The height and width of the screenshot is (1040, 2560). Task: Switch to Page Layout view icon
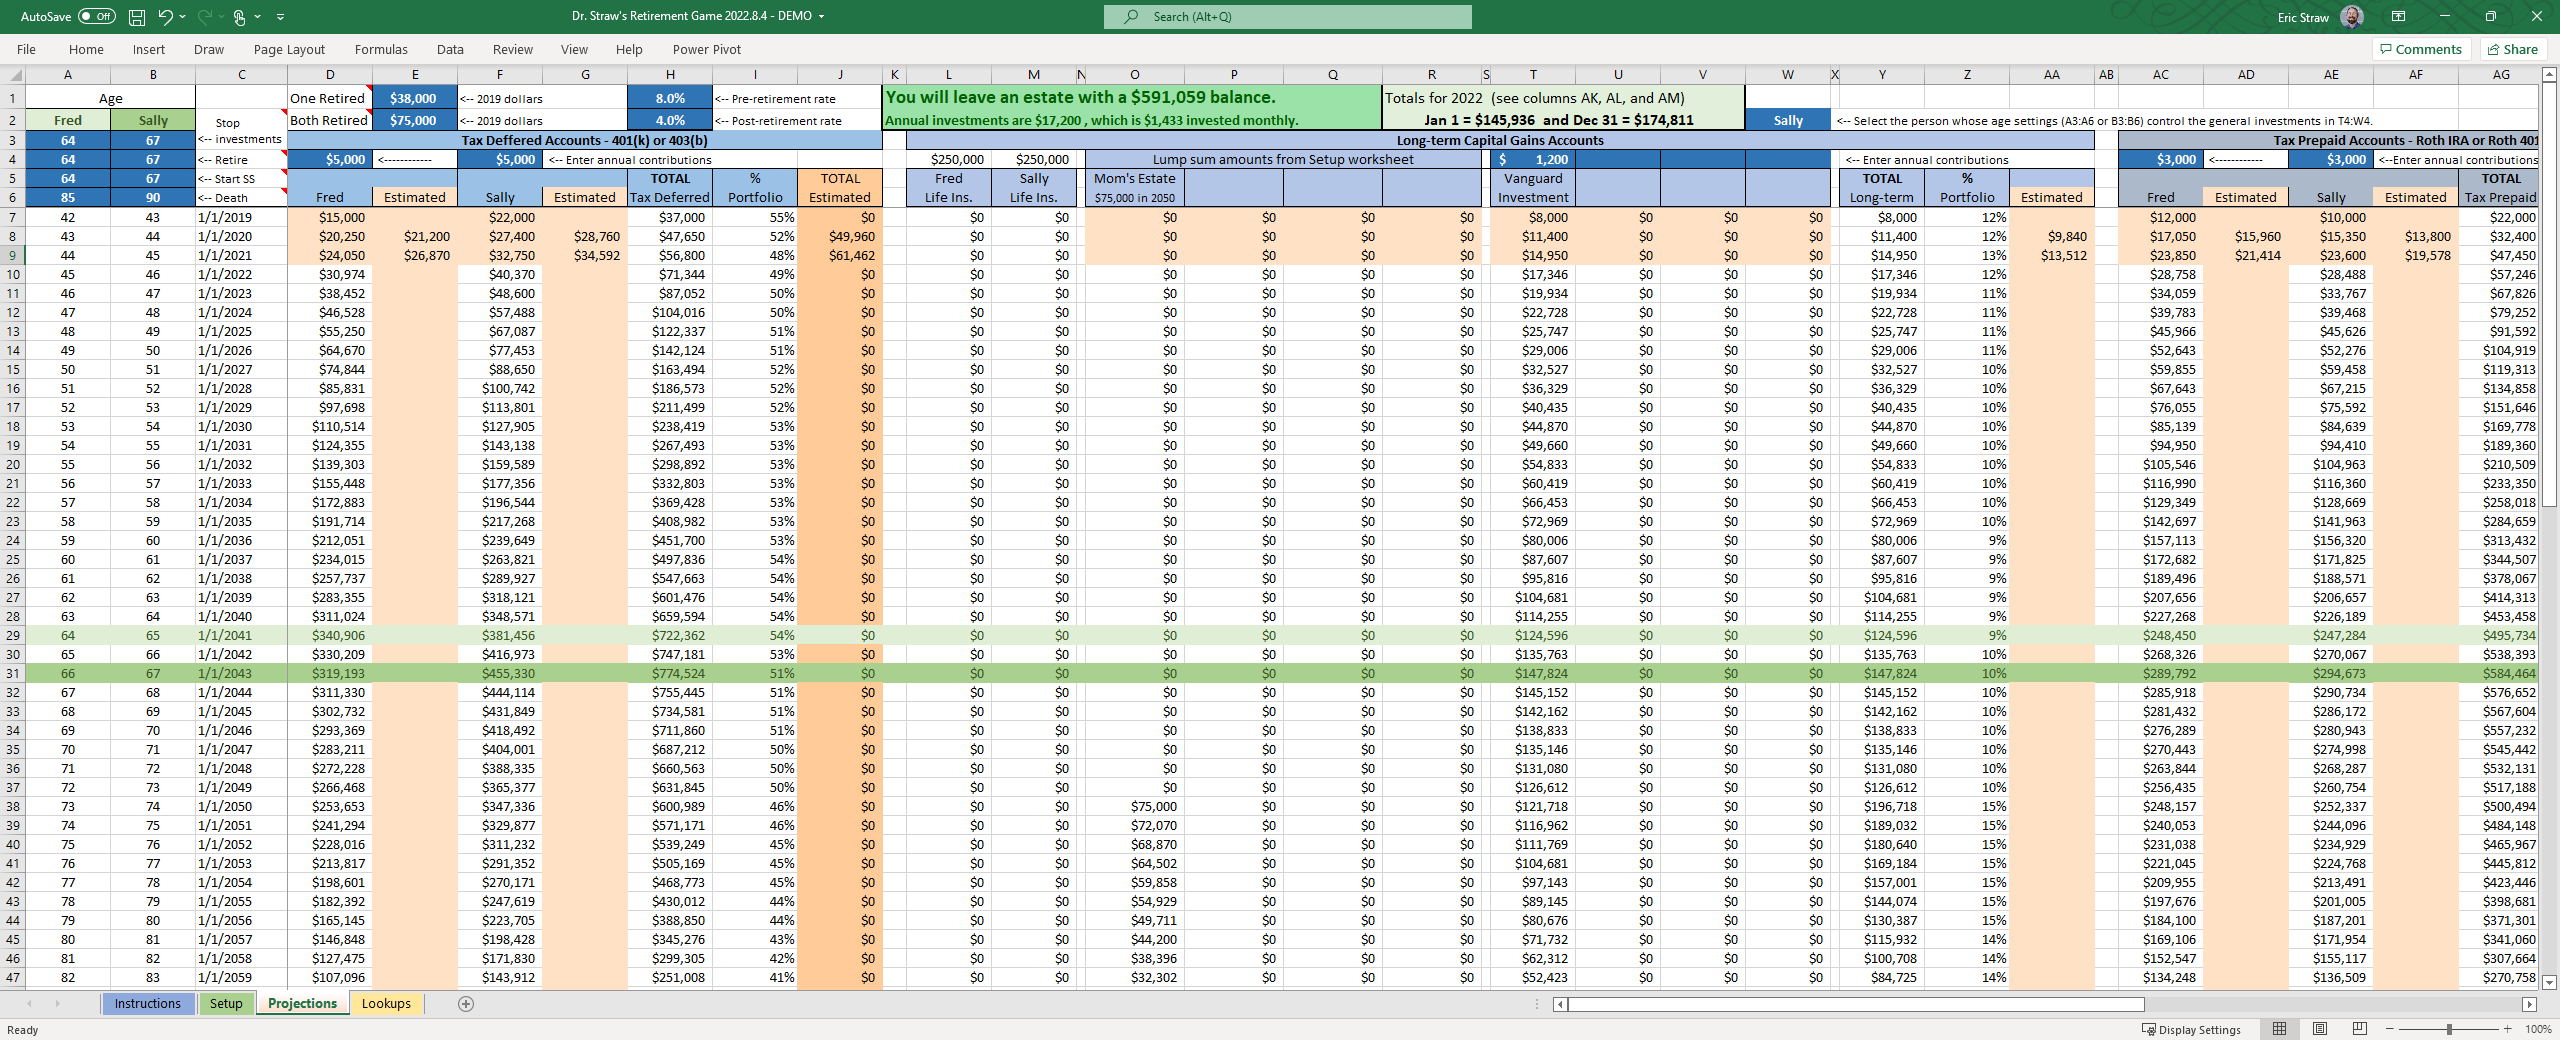point(2320,1029)
